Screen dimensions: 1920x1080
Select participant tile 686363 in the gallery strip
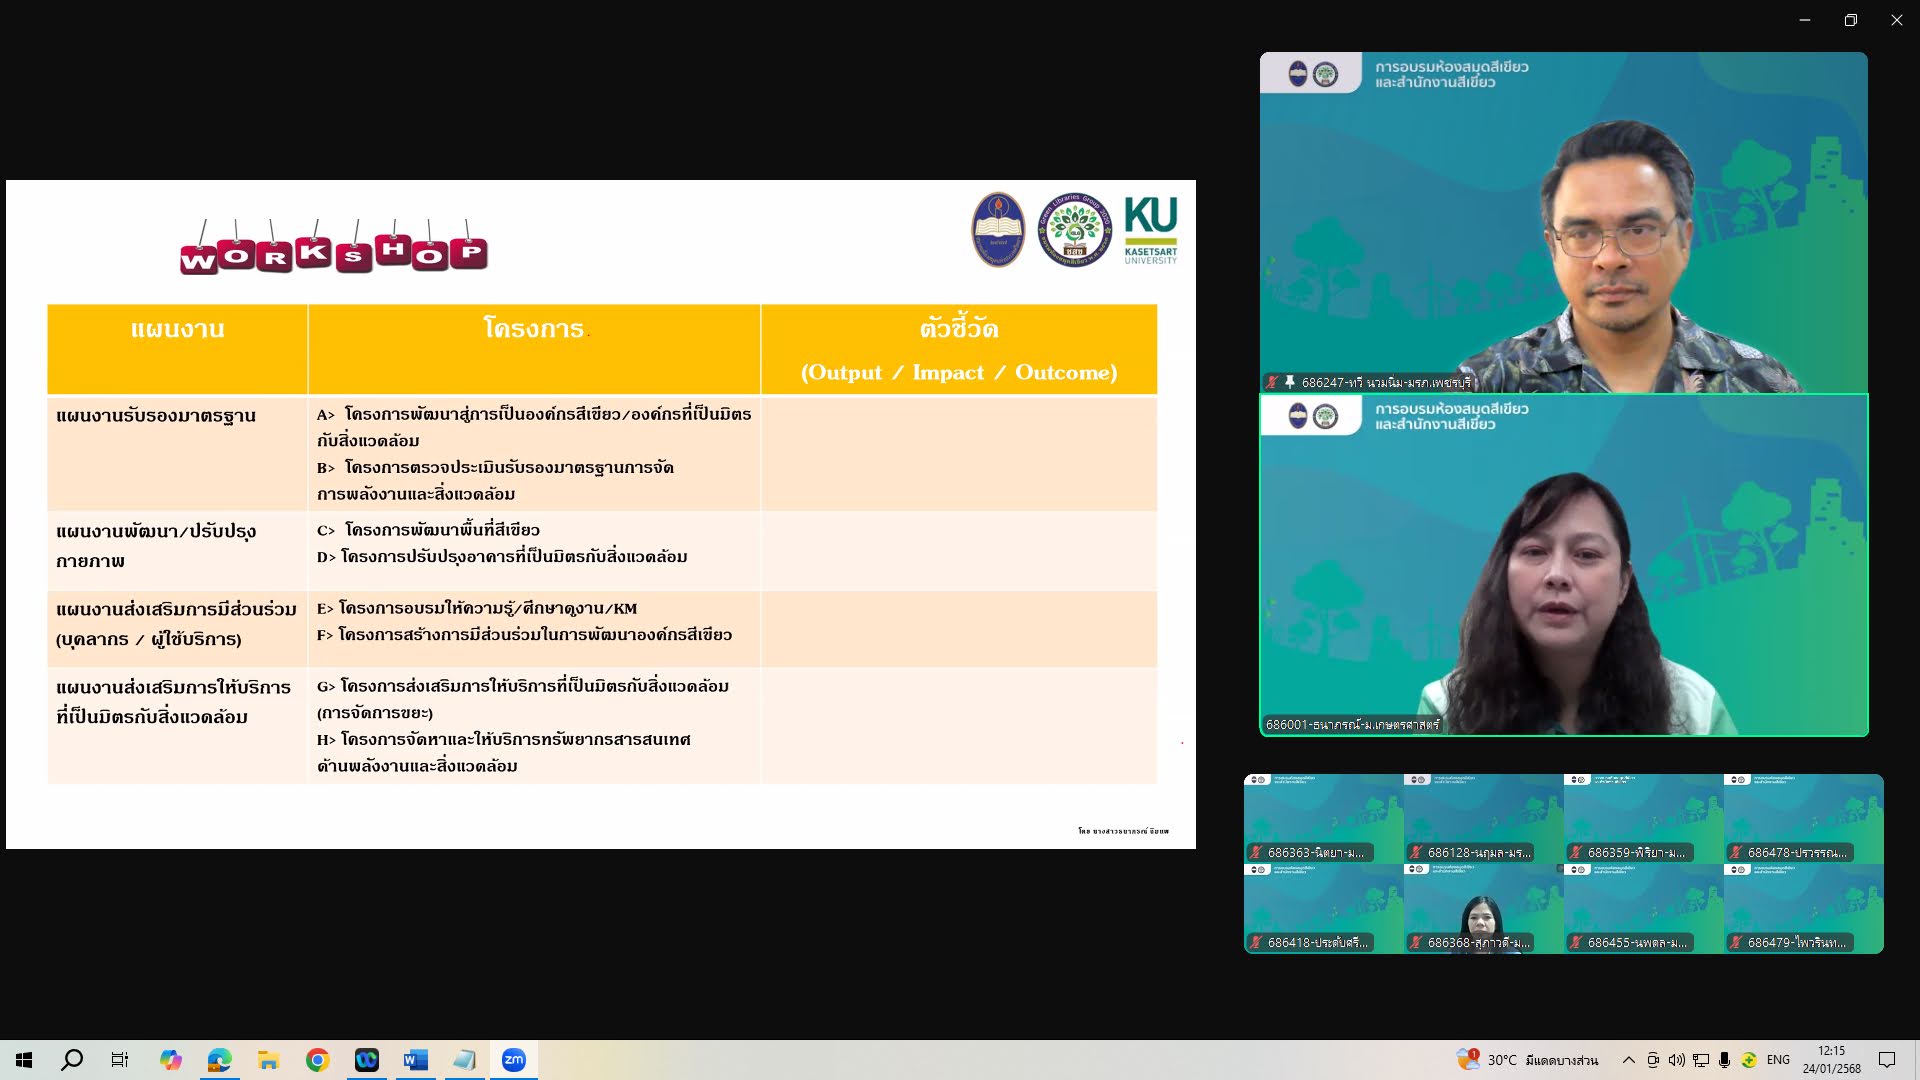[1323, 819]
